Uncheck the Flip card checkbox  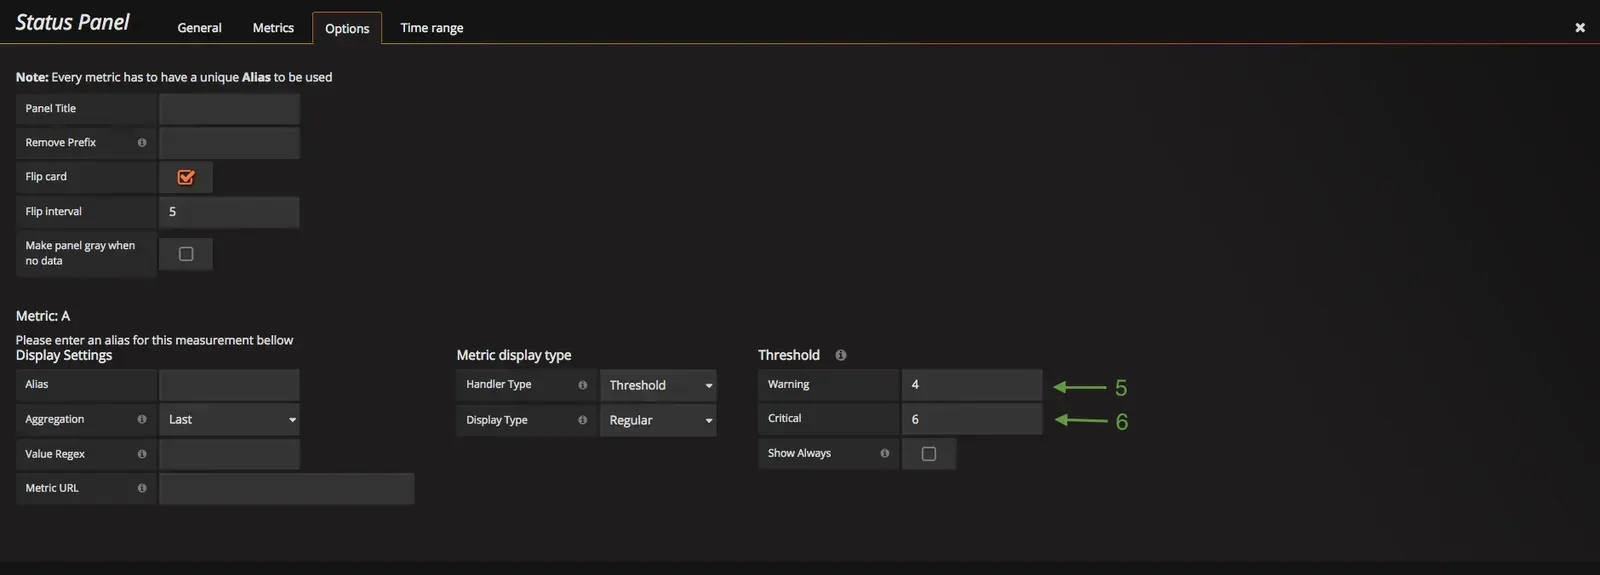pos(186,177)
